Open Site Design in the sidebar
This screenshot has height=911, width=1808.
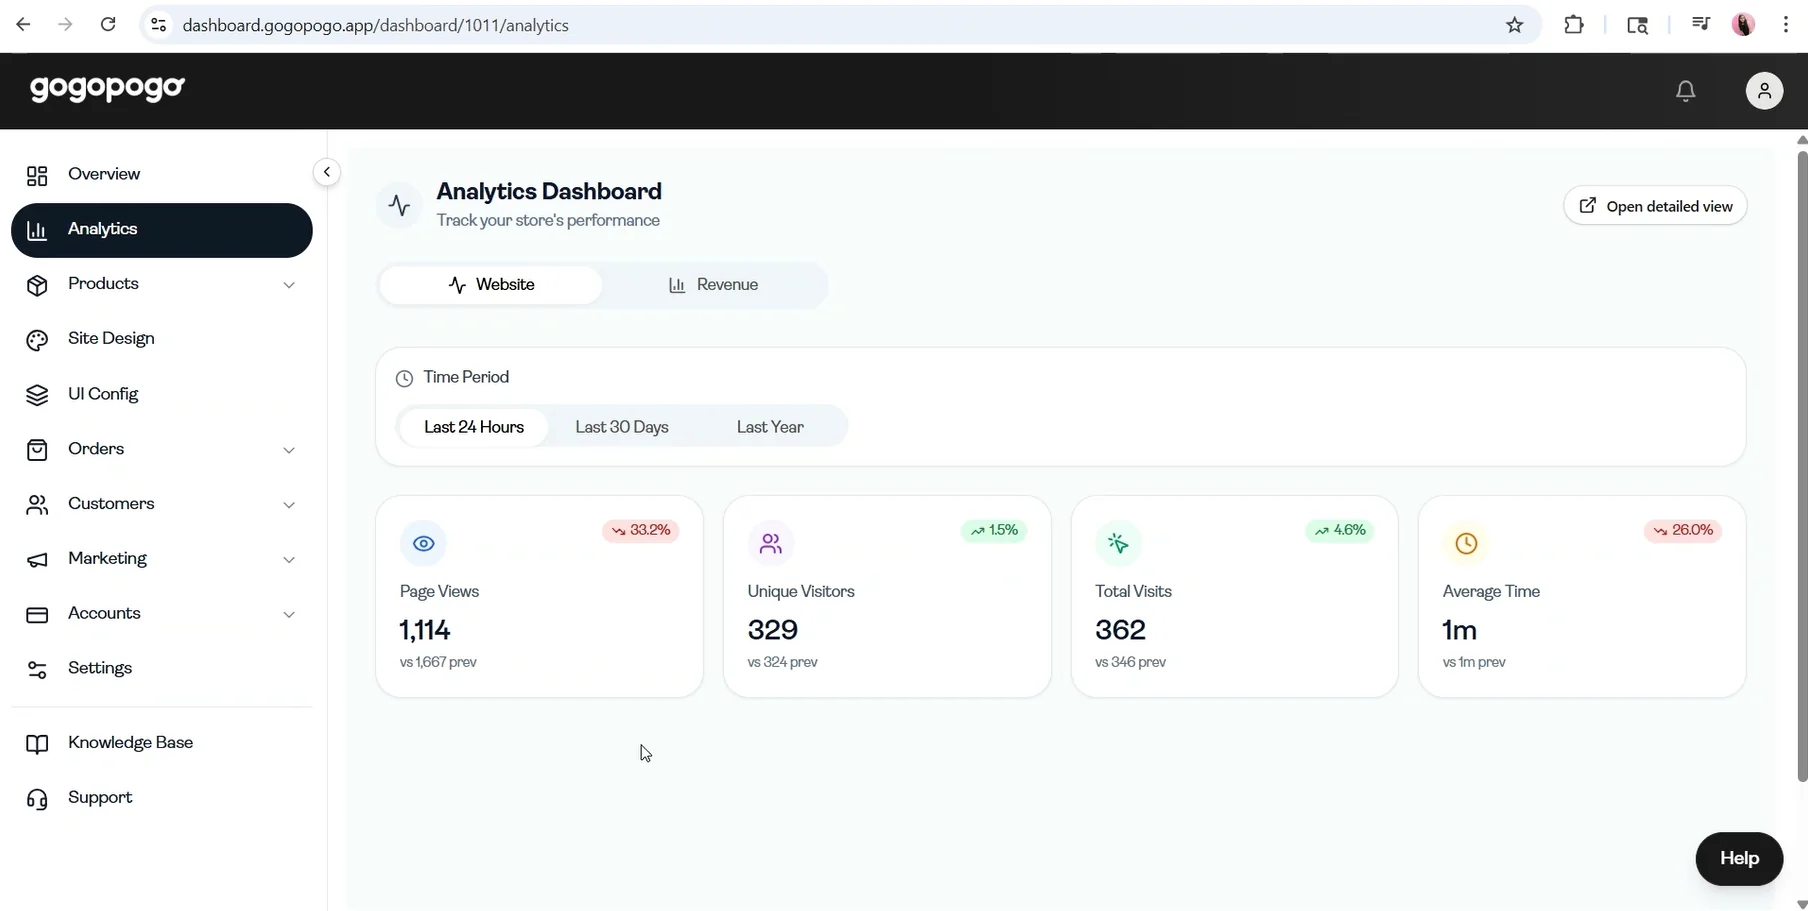[x=162, y=340]
